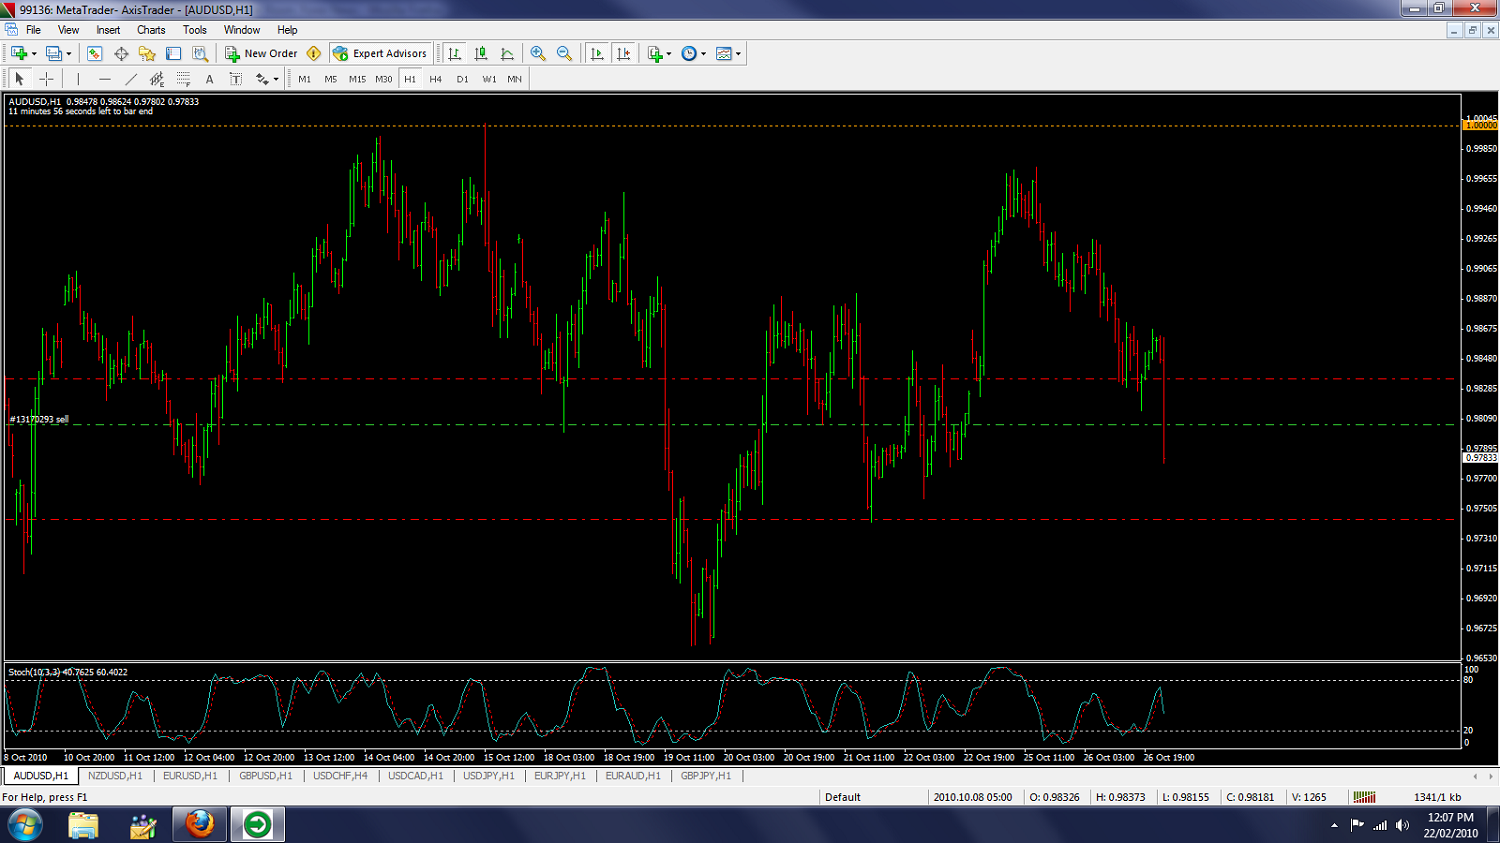Toggle the Chart Shift icon
The image size is (1500, 843).
(x=623, y=54)
